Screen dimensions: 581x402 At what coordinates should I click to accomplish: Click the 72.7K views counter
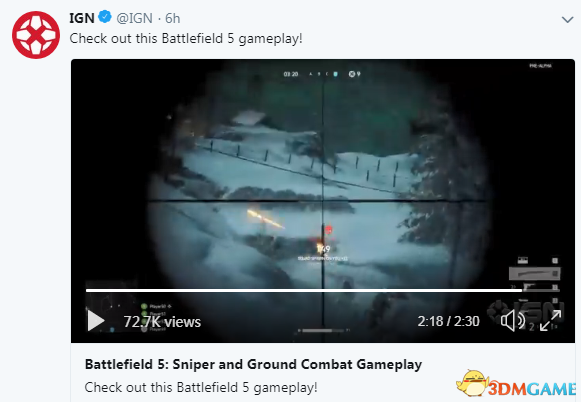(x=162, y=322)
